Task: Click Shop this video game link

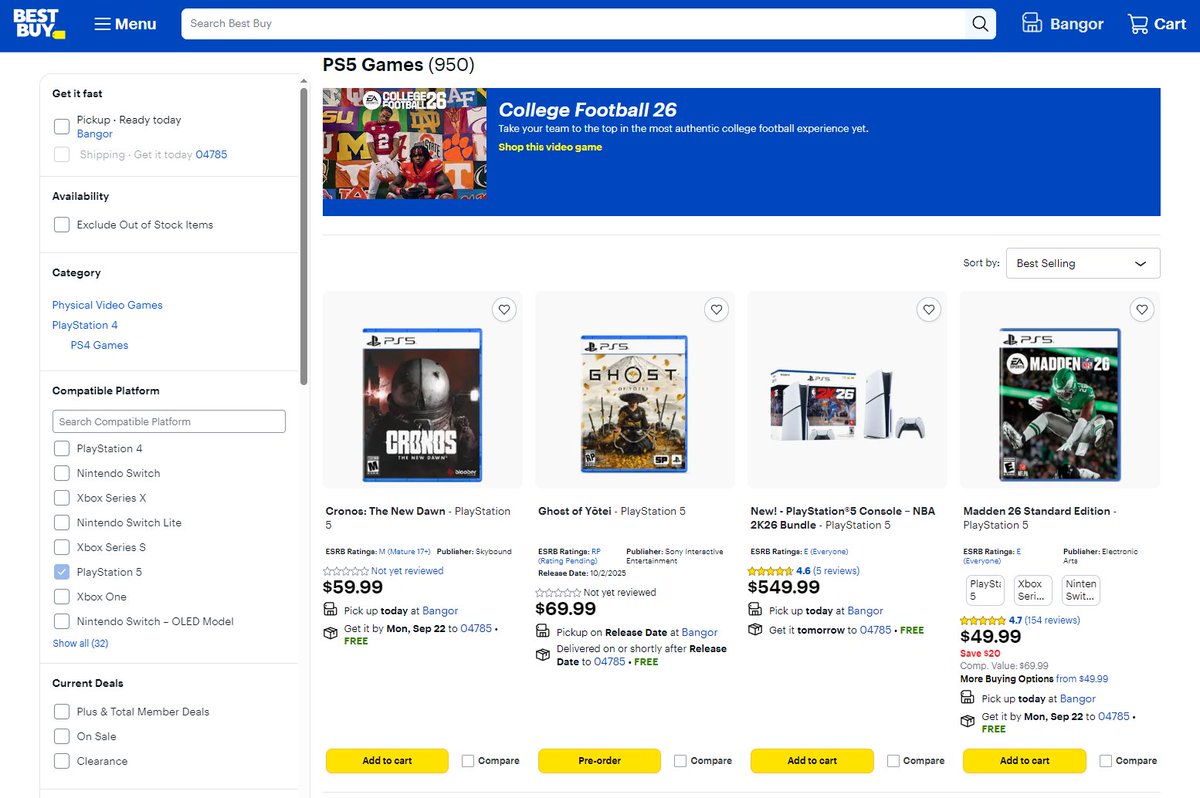Action: pyautogui.click(x=550, y=147)
